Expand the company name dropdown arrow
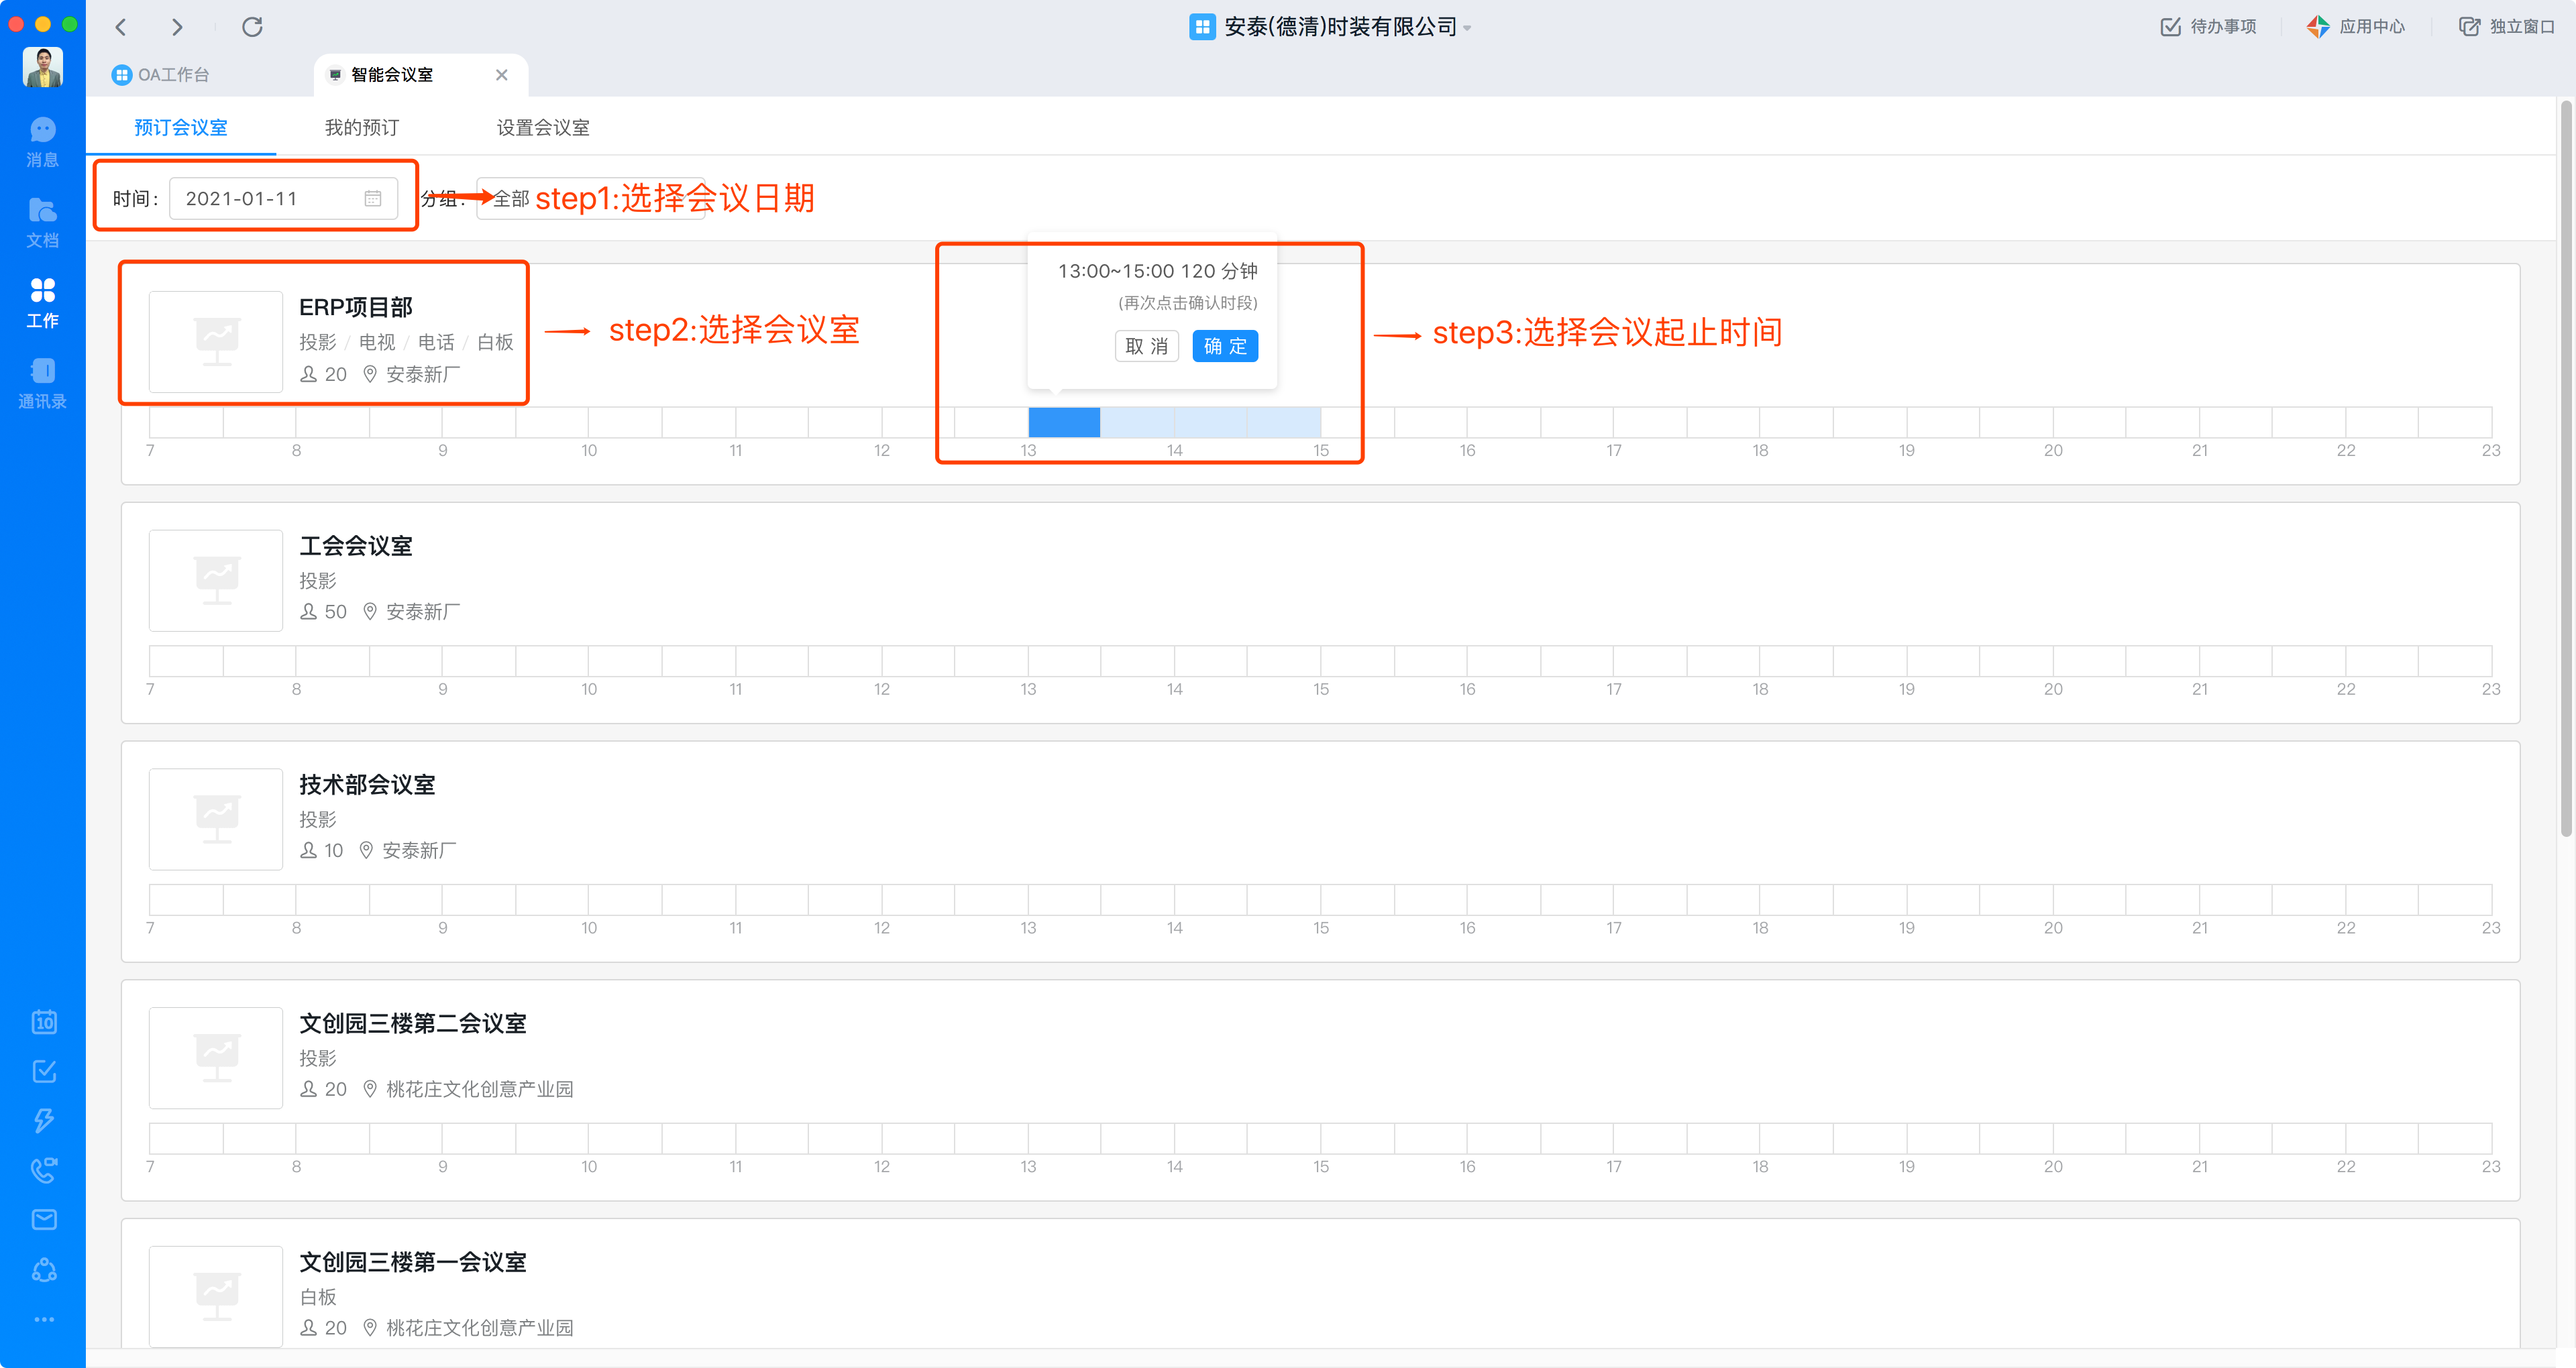The width and height of the screenshot is (2576, 1368). 1468,28
